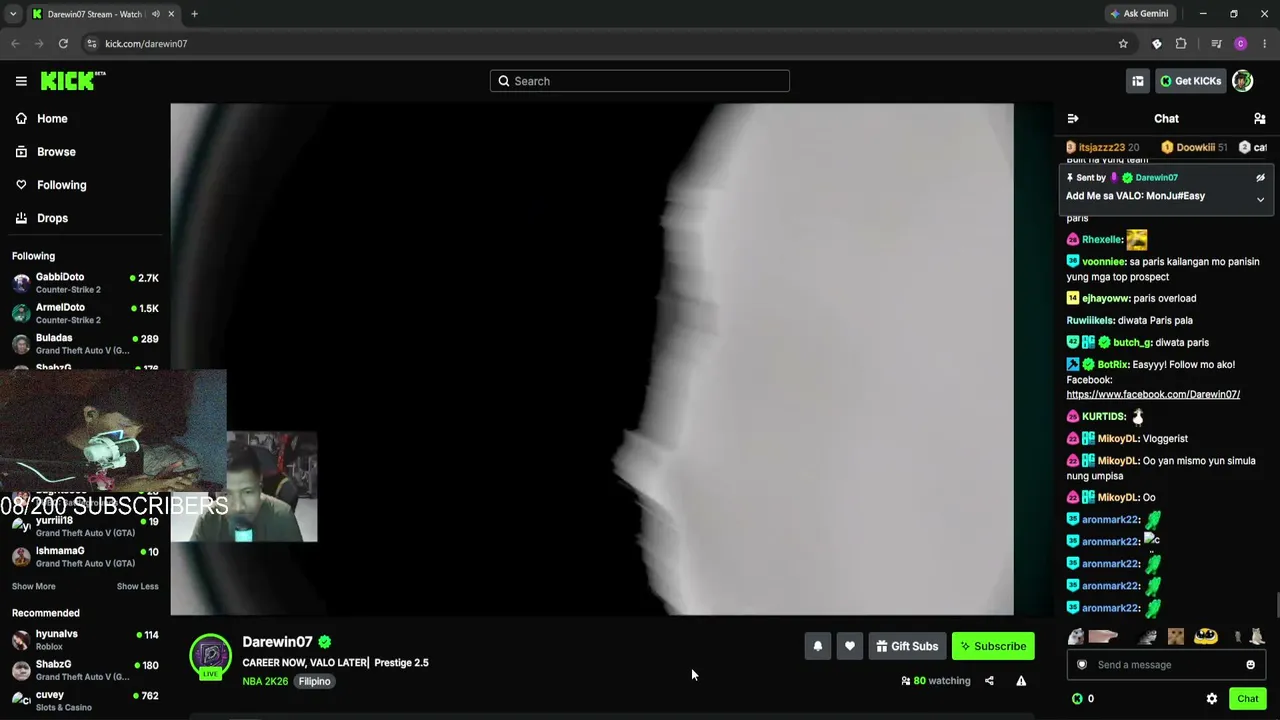This screenshot has width=1280, height=720.
Task: Click voonniee username in chat
Action: click(1104, 262)
